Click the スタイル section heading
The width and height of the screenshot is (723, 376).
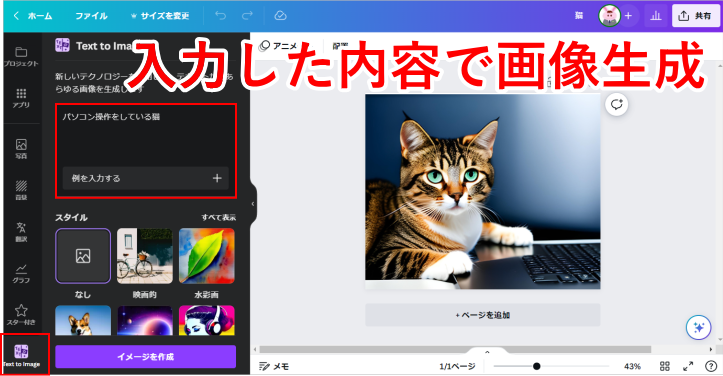click(x=71, y=217)
